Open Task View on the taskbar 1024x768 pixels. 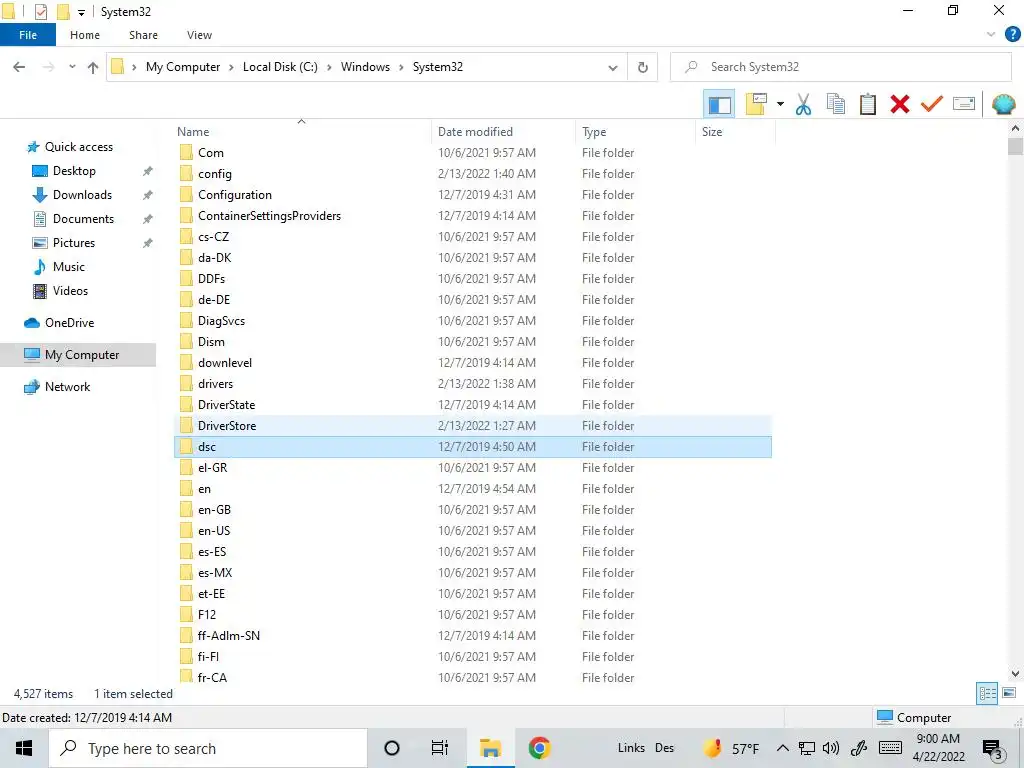click(440, 748)
